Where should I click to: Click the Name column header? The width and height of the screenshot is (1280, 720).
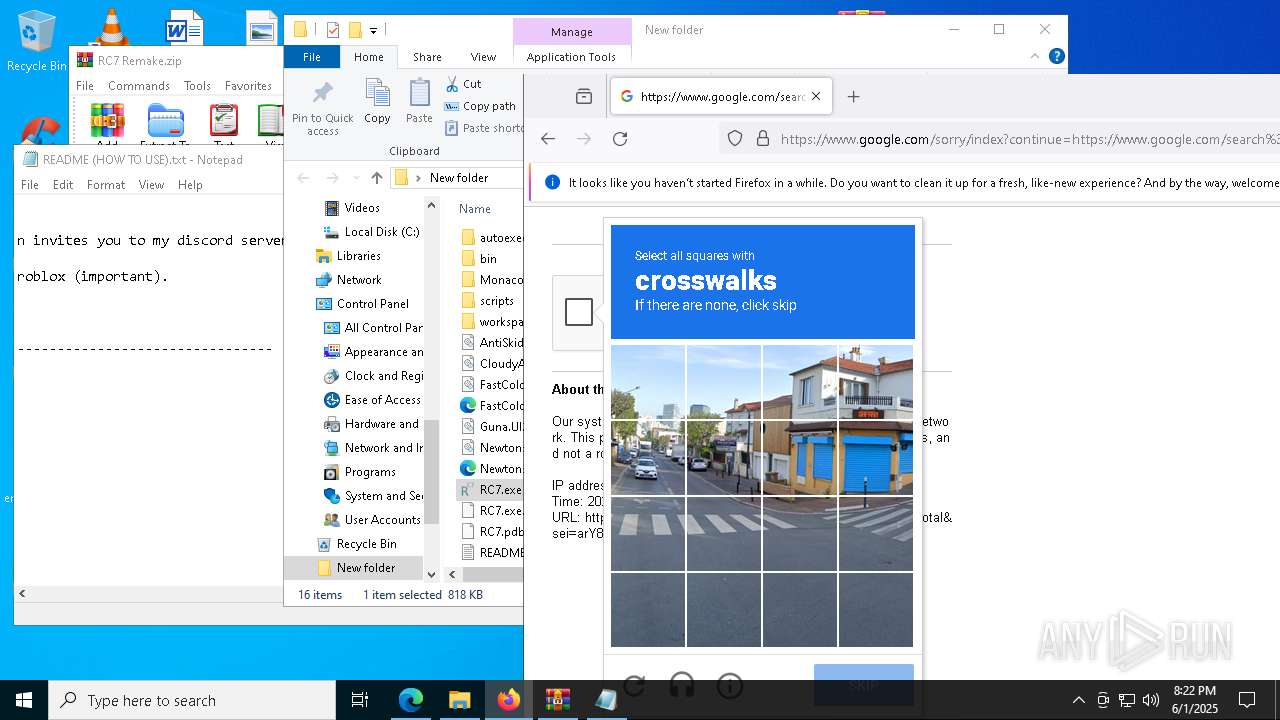tap(475, 209)
